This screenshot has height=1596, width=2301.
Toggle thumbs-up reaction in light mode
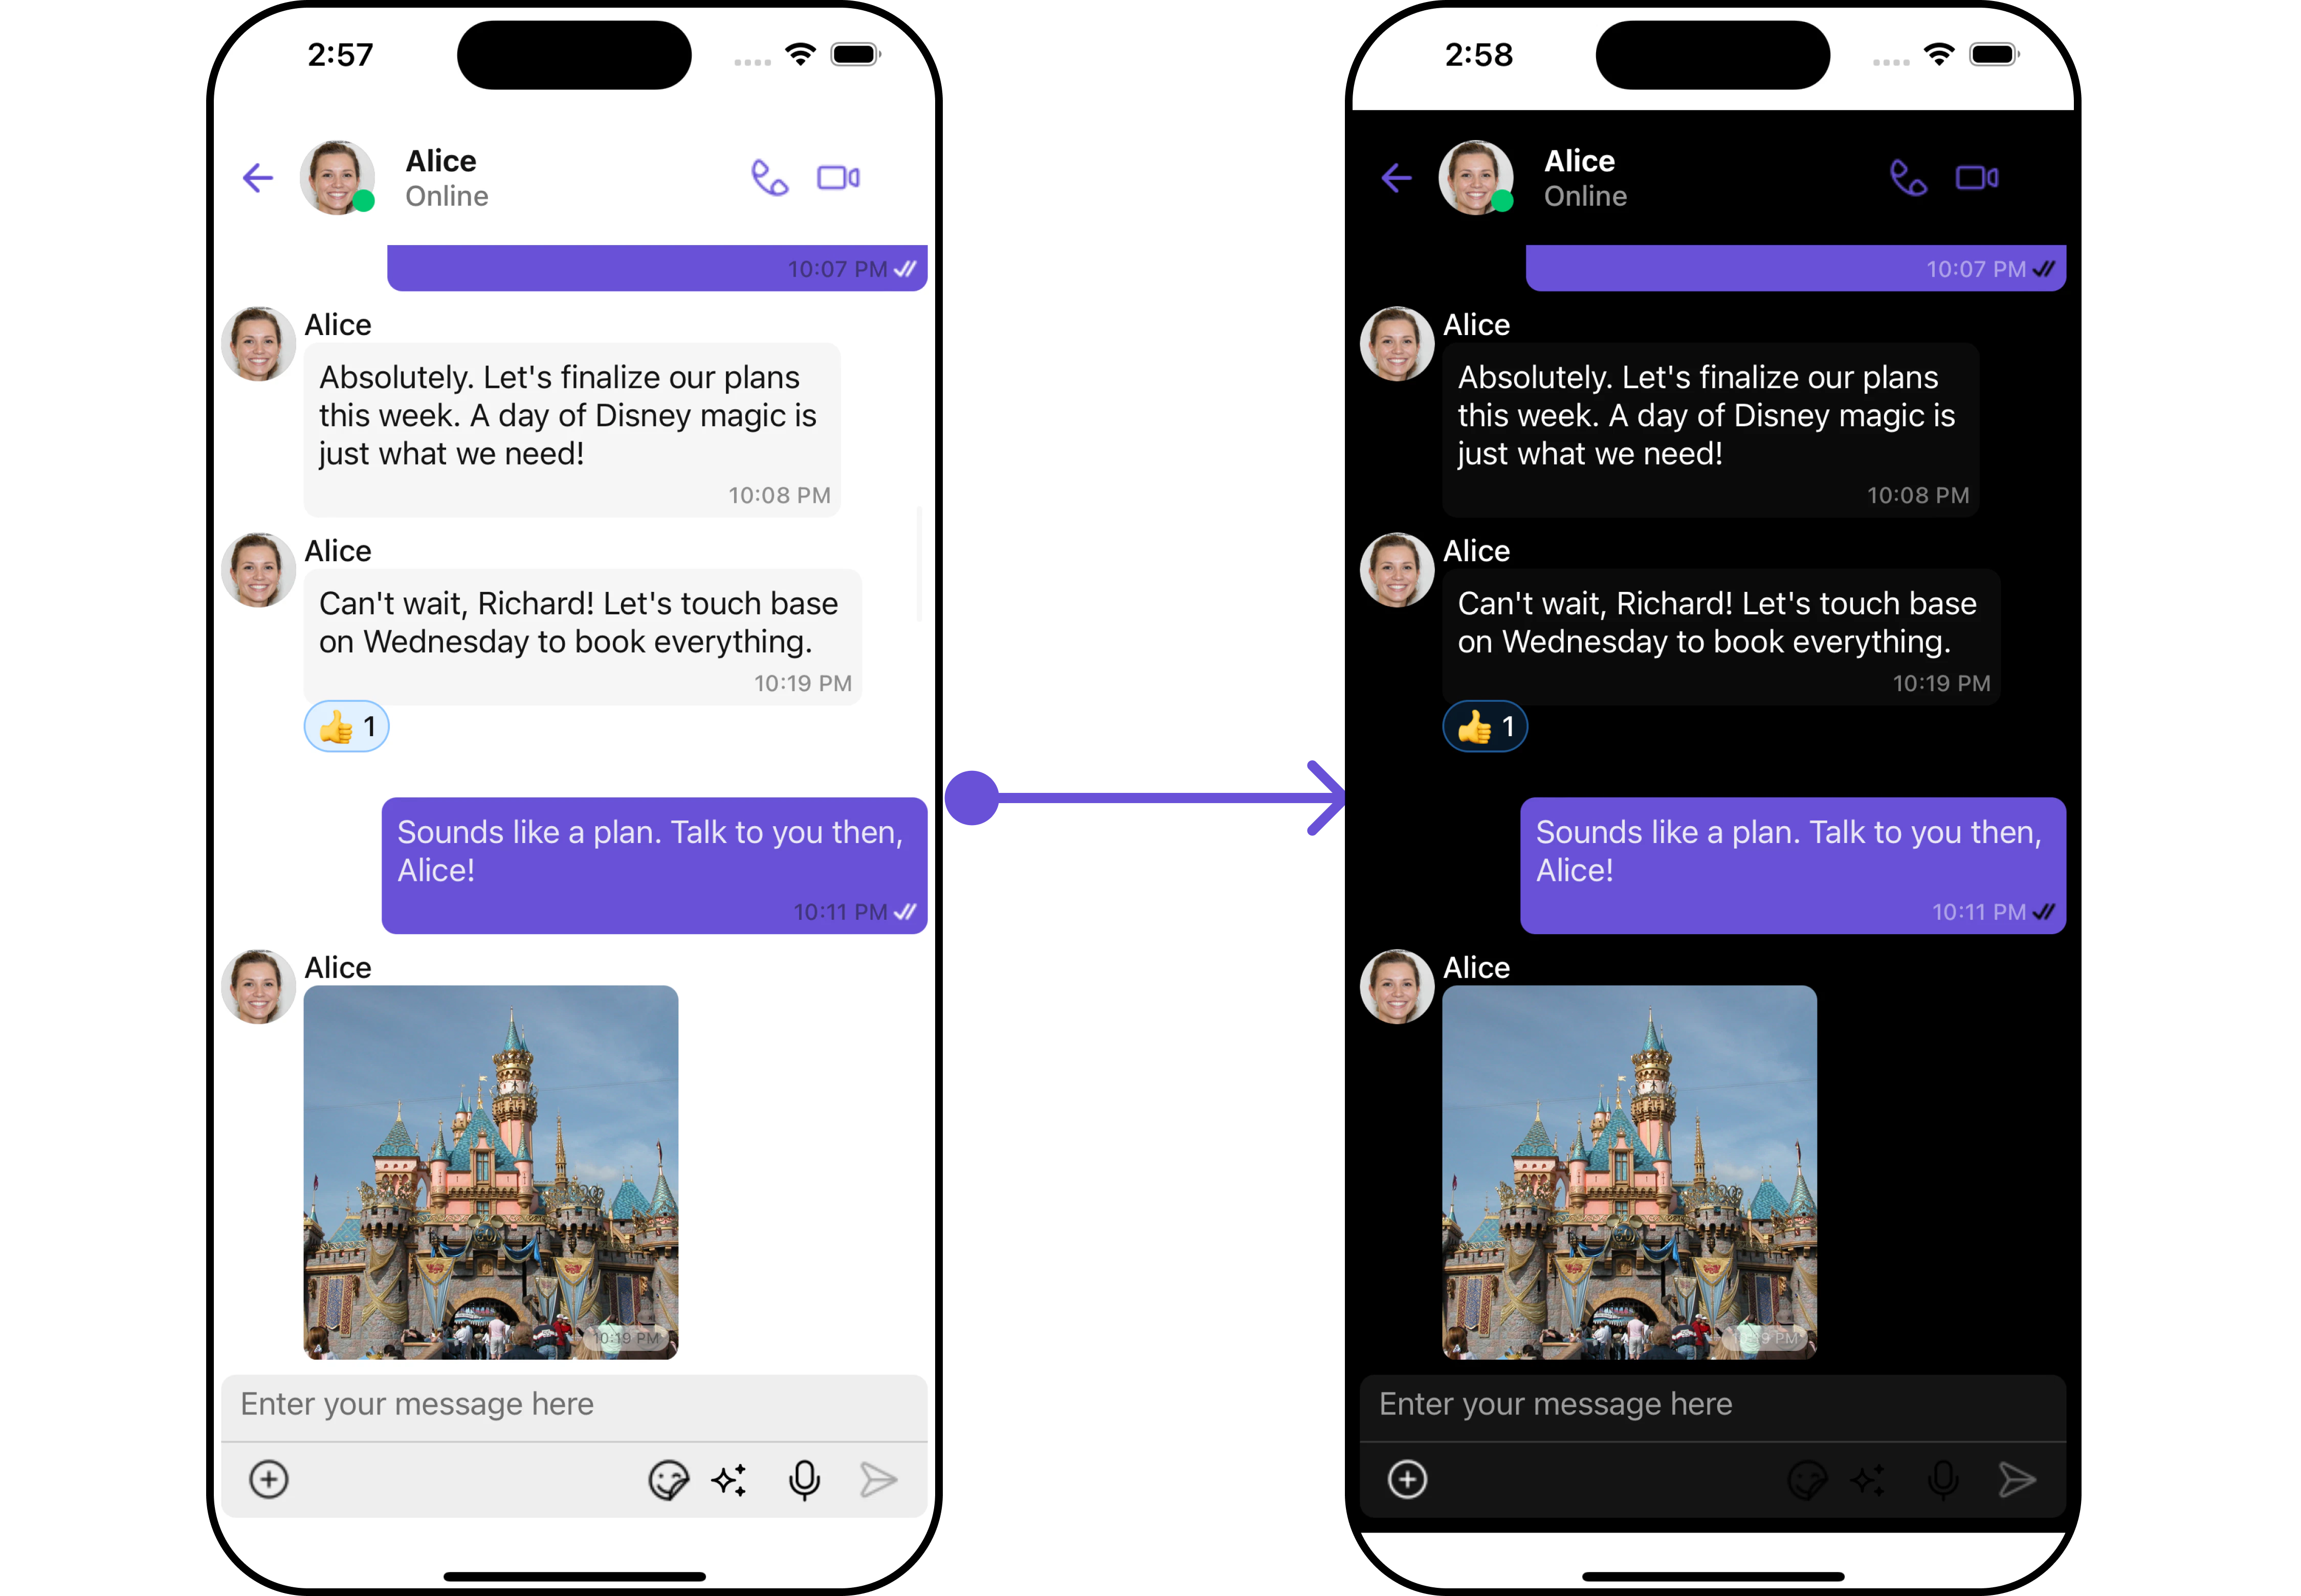point(346,727)
